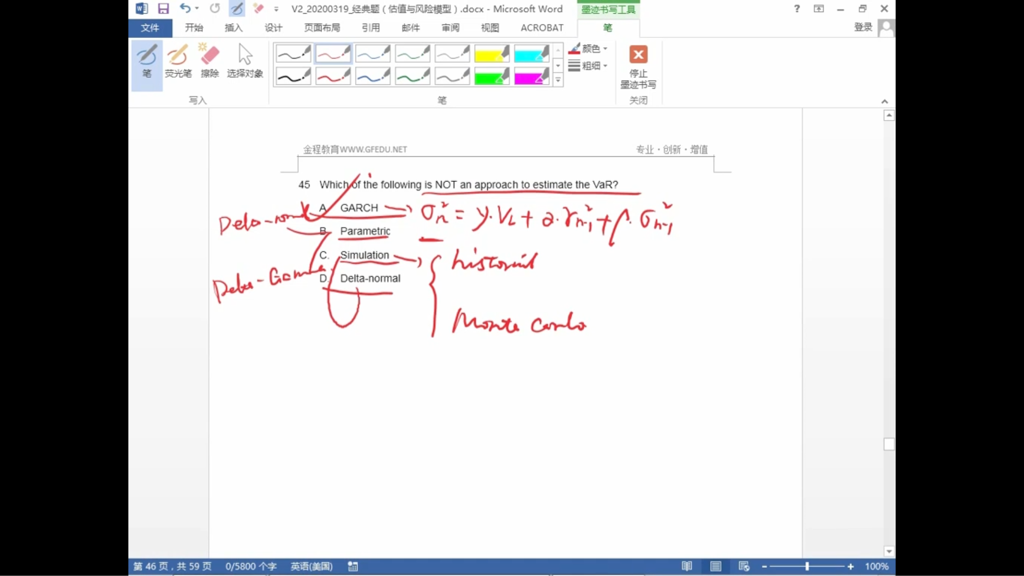Open the Undo history dropdown arrow
This screenshot has width=1024, height=576.
click(197, 8)
